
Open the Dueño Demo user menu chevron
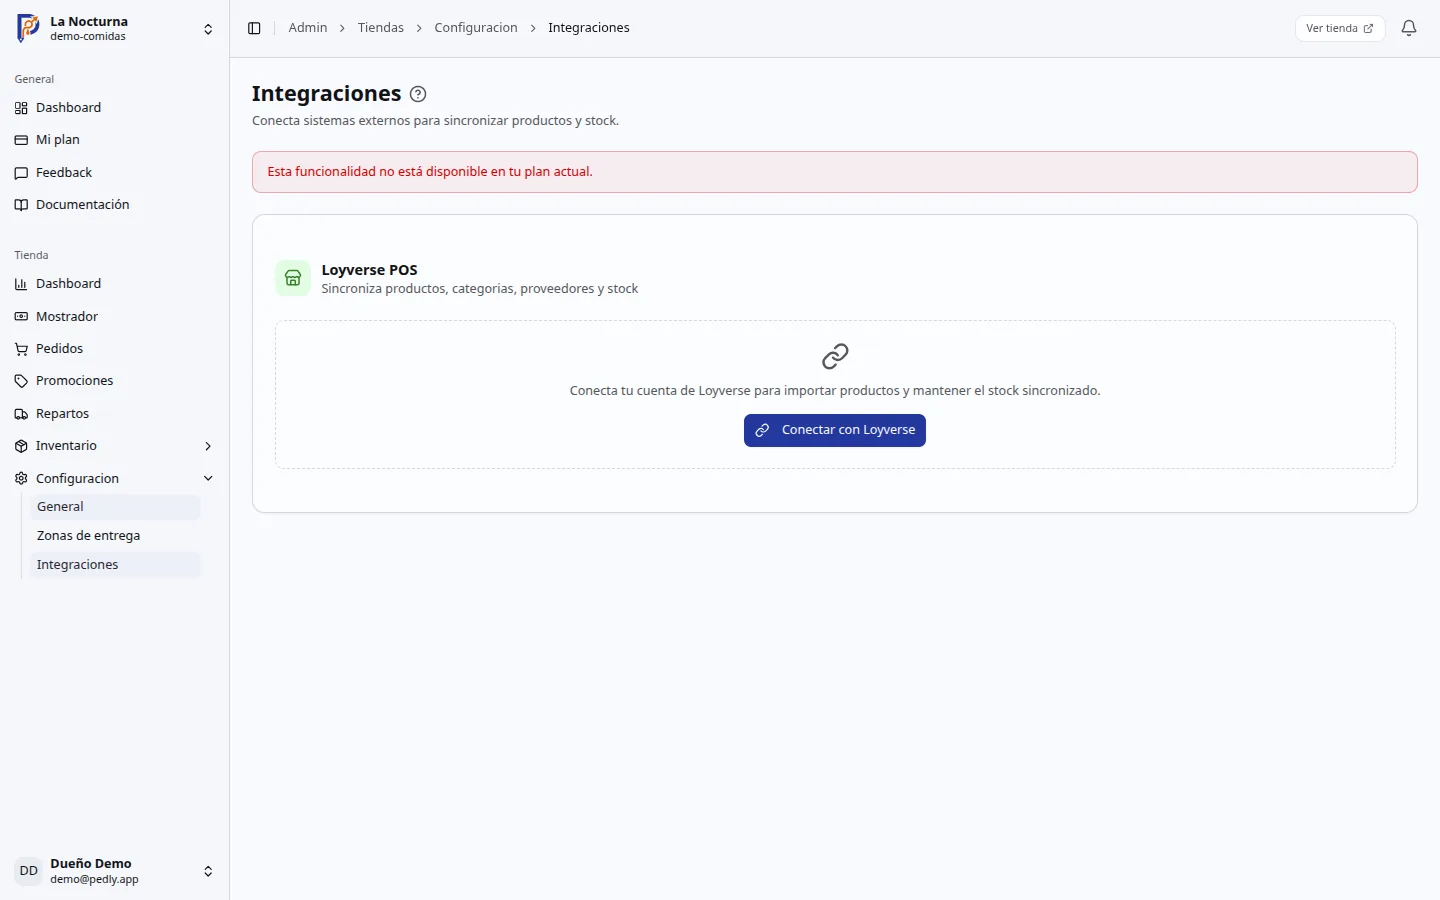[208, 871]
